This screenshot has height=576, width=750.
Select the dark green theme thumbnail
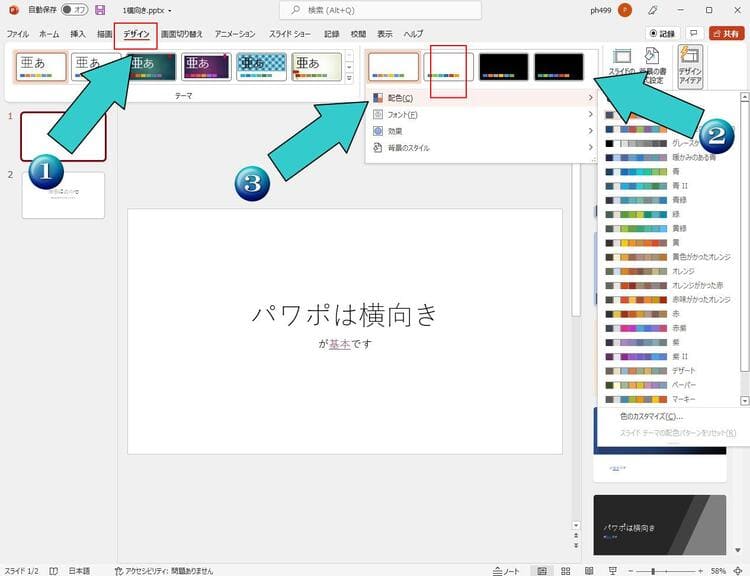click(151, 66)
